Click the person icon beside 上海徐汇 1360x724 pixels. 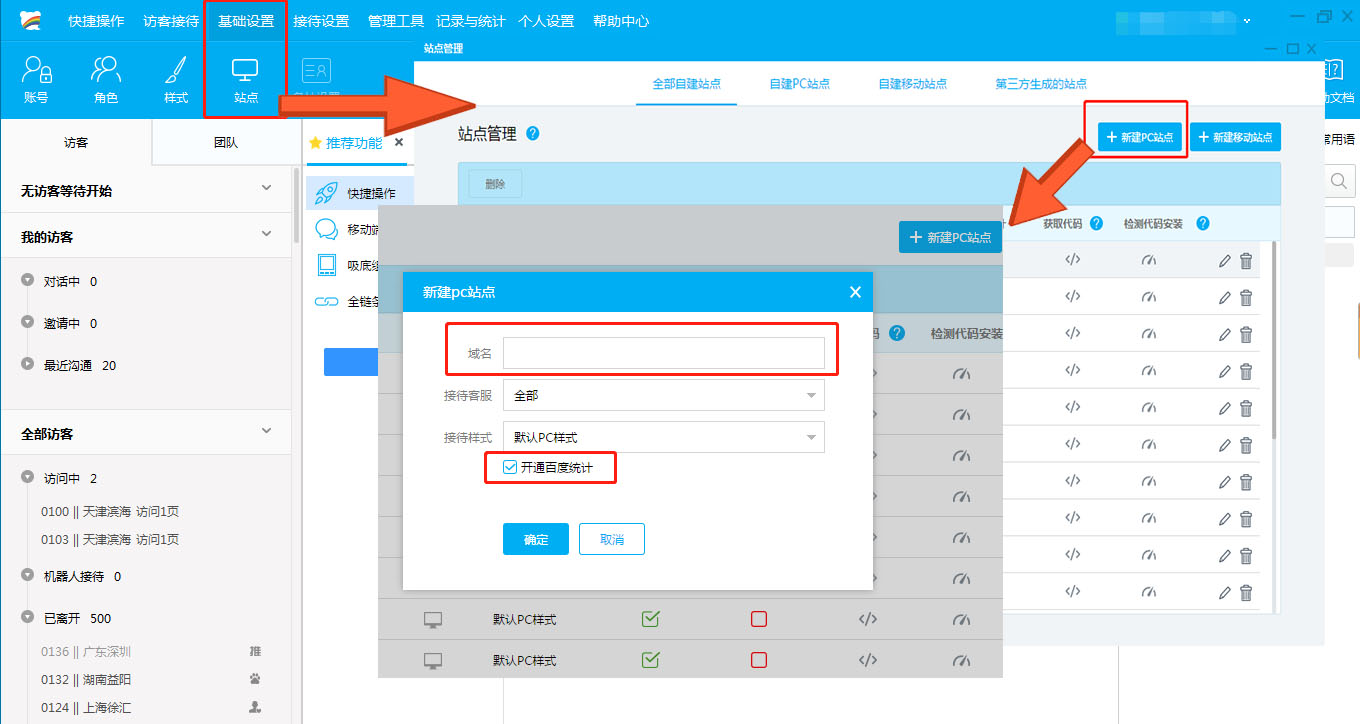click(255, 707)
